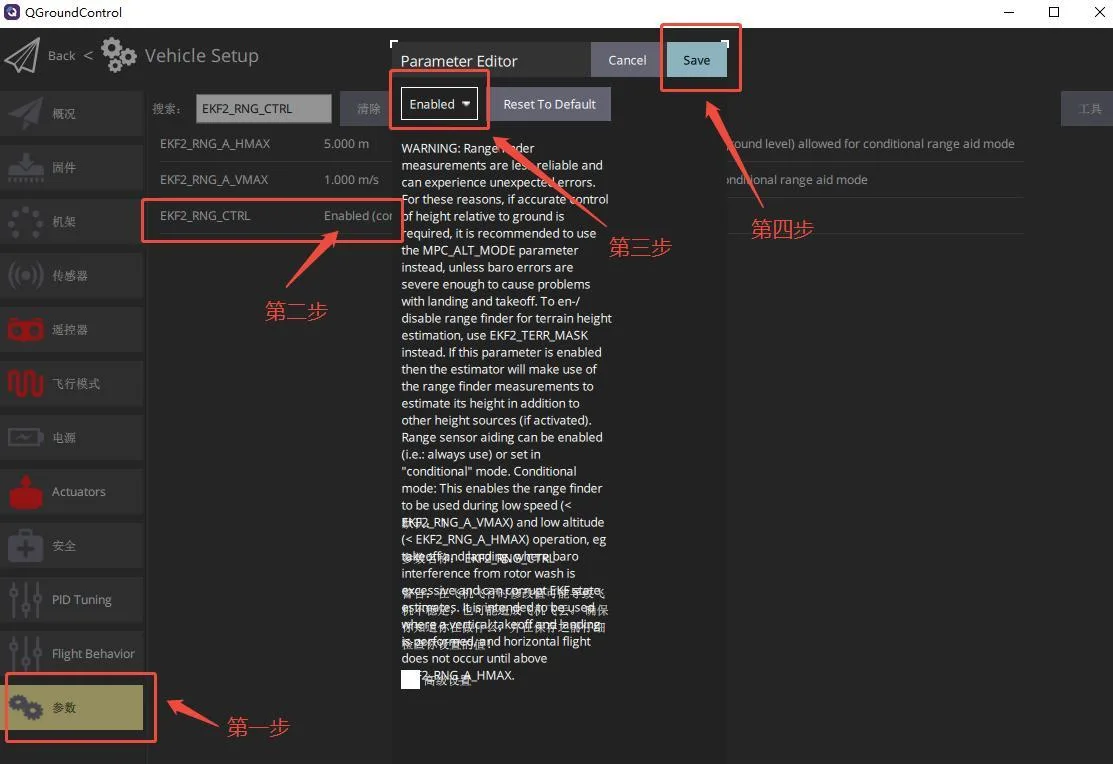Focus the 搜索 parameter search field
Image resolution: width=1113 pixels, height=764 pixels.
click(x=263, y=109)
